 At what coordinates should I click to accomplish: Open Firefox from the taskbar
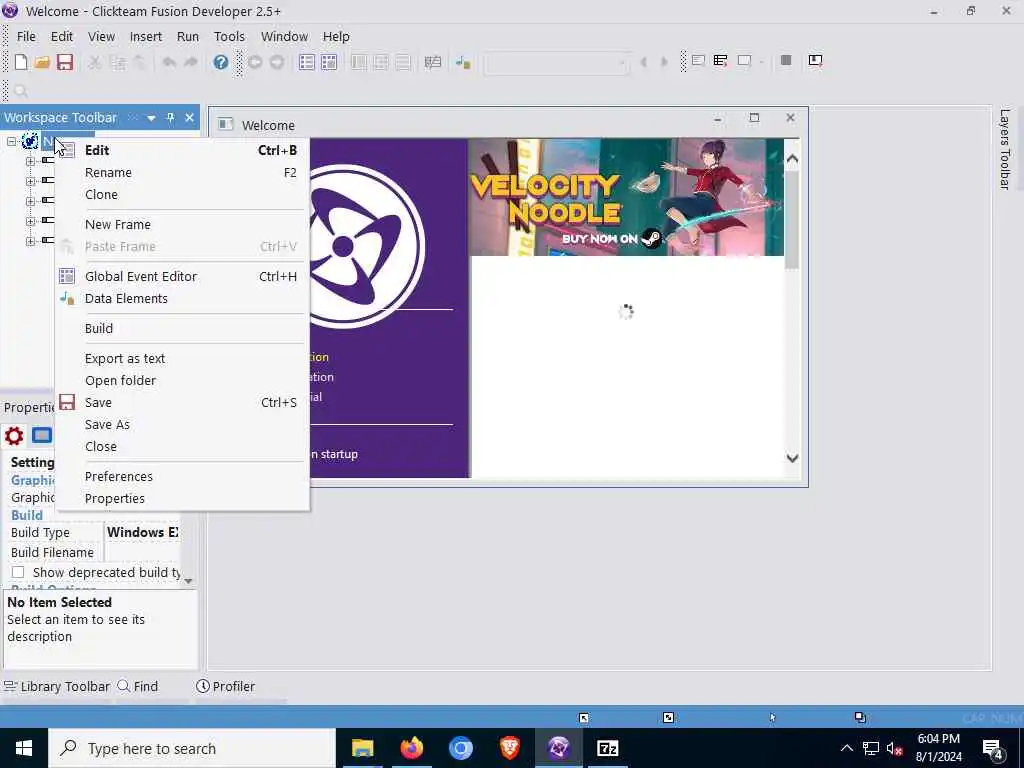pyautogui.click(x=411, y=748)
